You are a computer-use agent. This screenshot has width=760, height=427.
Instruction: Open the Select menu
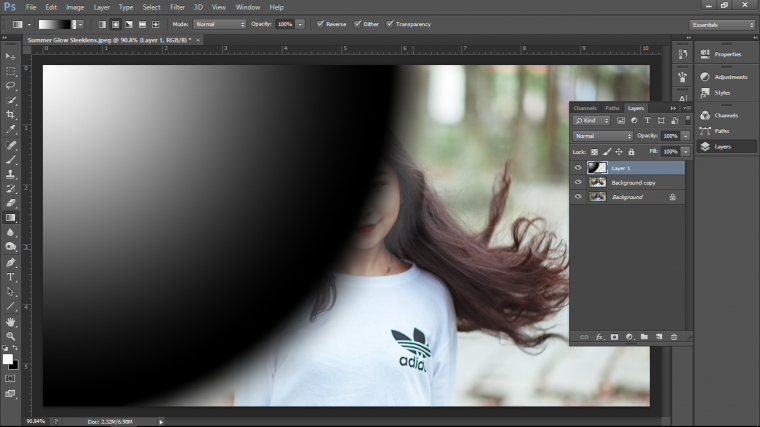coord(151,7)
